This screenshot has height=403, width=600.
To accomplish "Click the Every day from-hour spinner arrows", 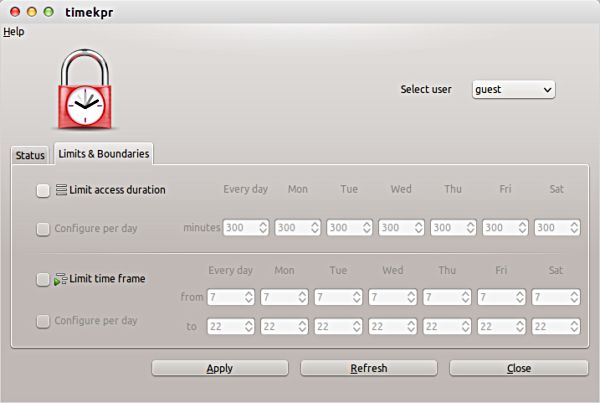I will (x=249, y=297).
